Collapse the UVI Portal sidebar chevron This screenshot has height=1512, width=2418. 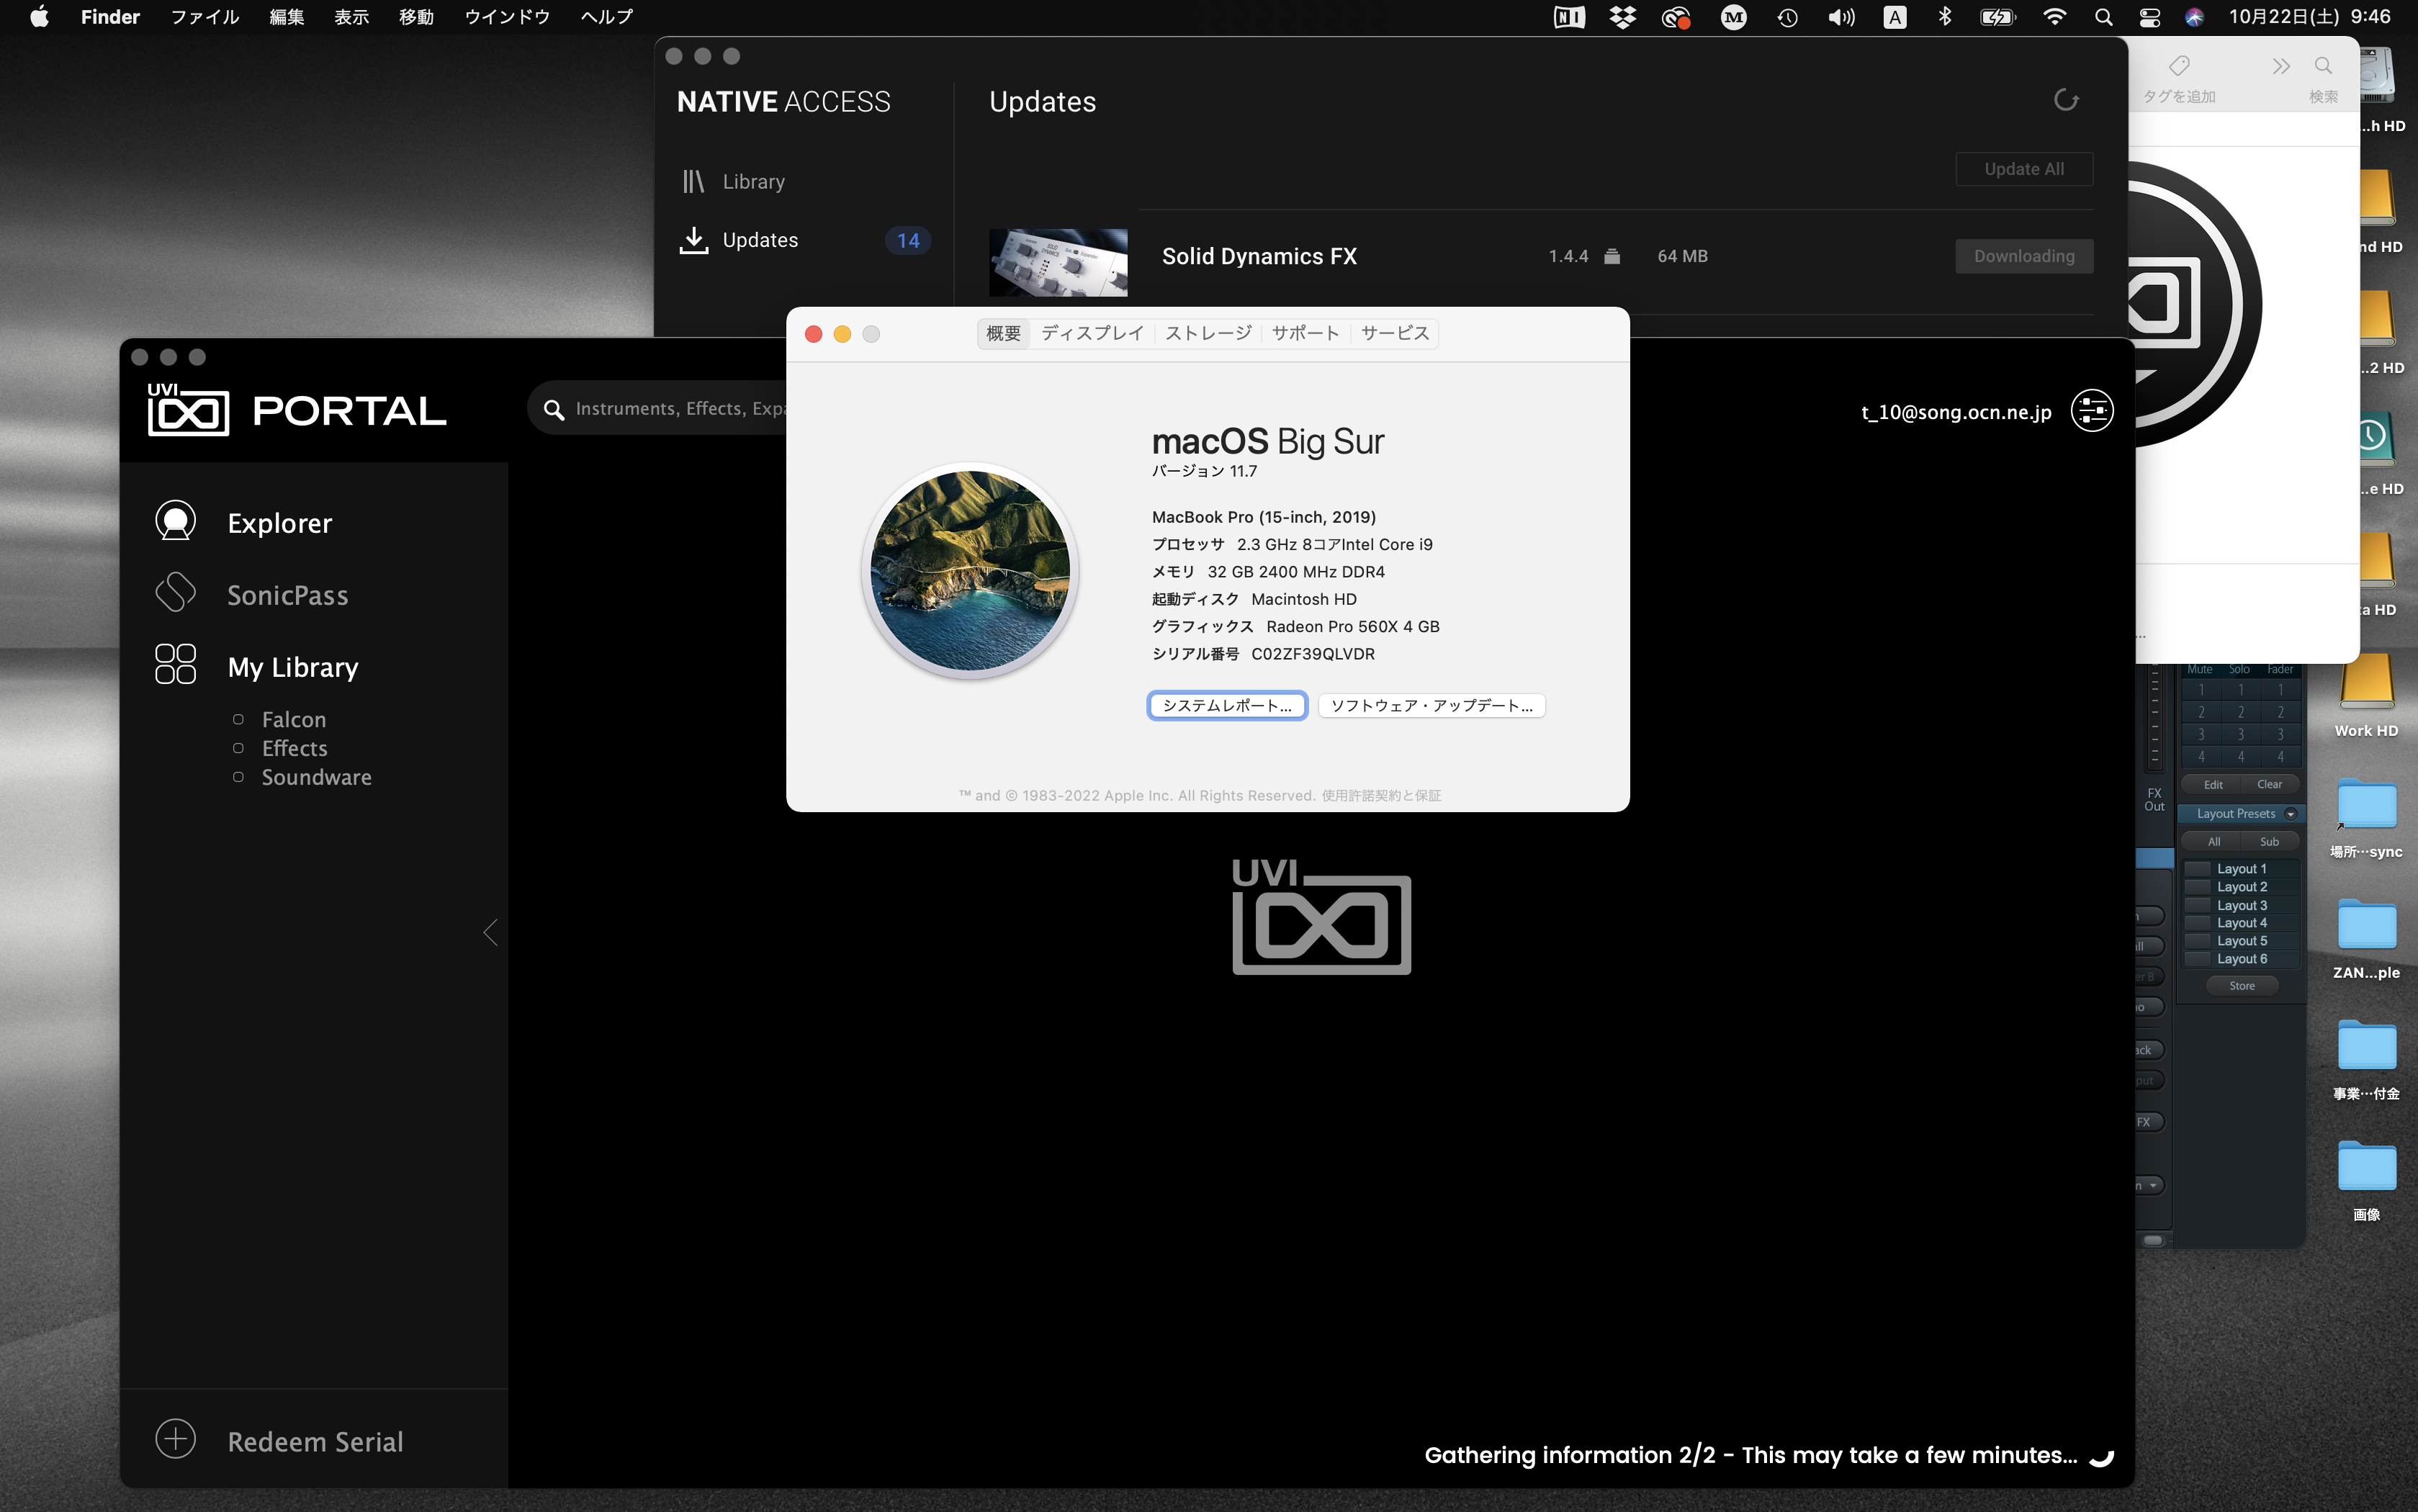coord(490,932)
